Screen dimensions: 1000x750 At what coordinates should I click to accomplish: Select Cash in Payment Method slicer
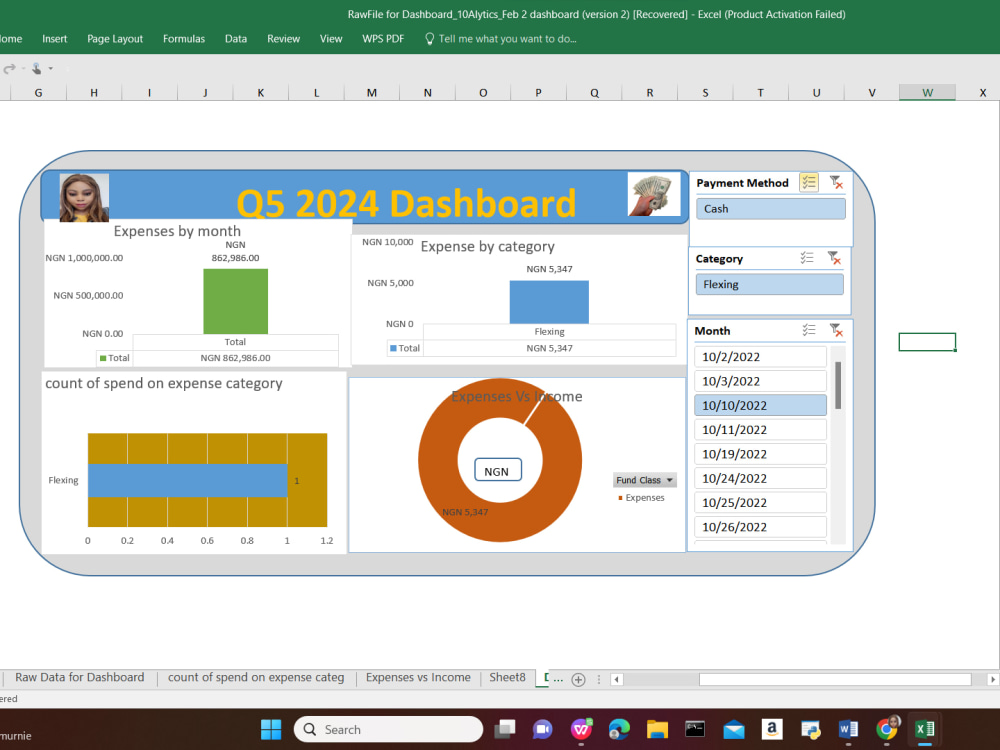(770, 209)
